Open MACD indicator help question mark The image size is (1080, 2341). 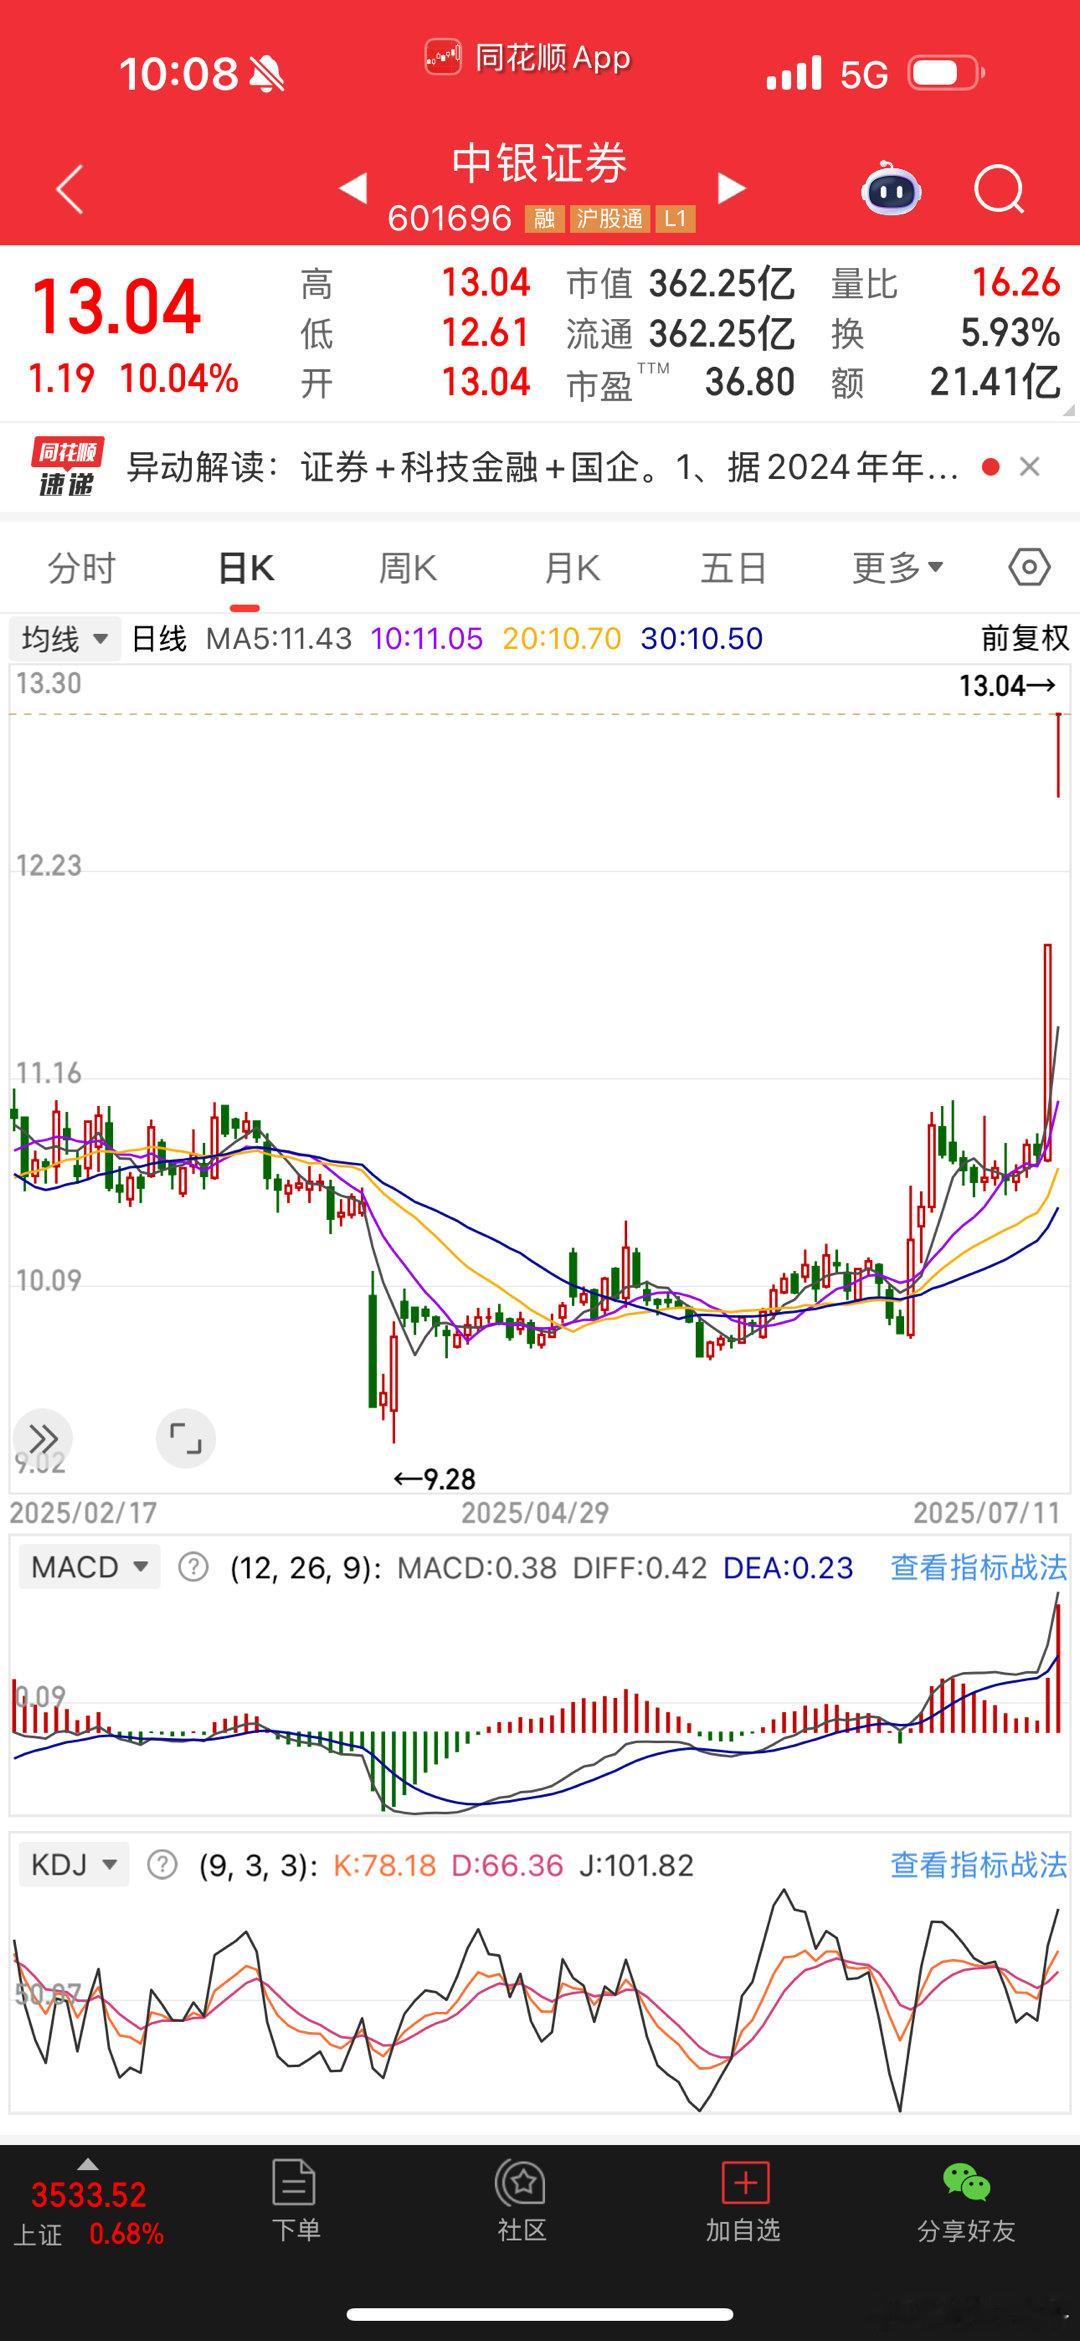[193, 1567]
